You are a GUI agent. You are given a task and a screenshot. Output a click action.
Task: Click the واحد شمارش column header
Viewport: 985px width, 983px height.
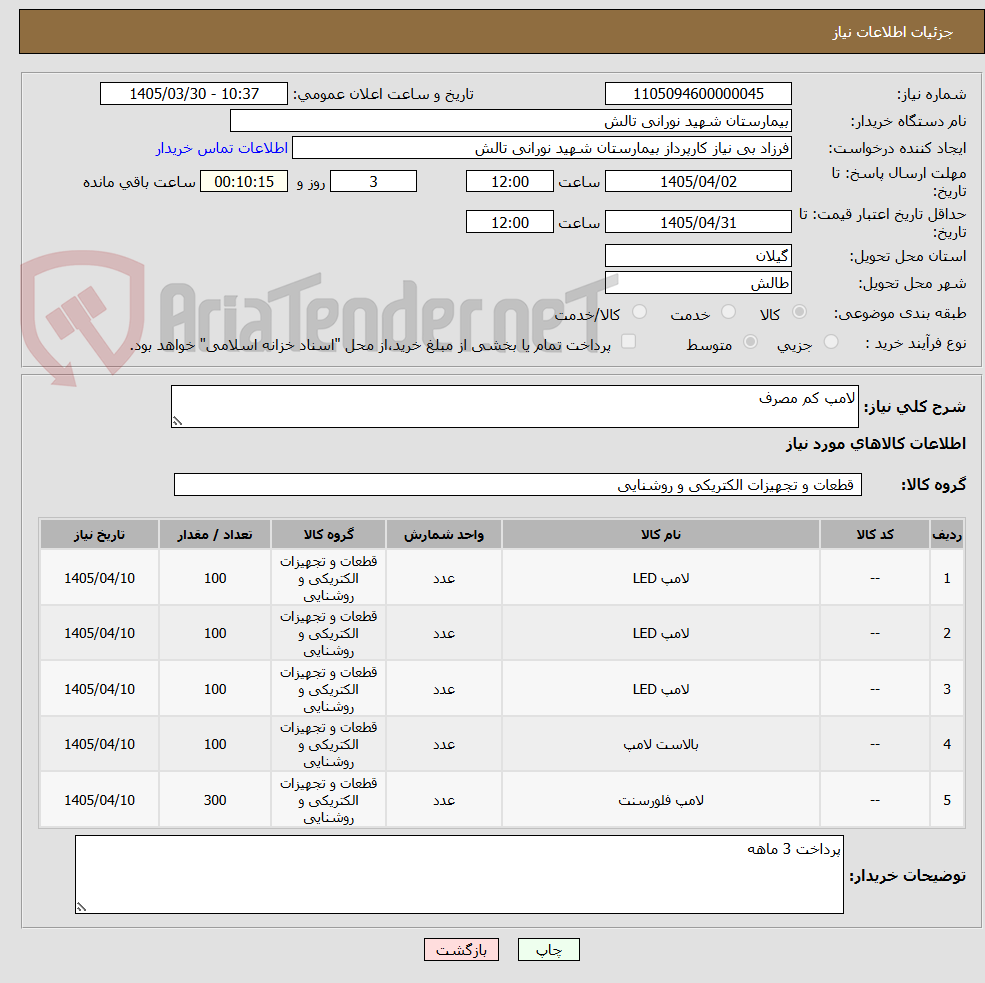(444, 535)
